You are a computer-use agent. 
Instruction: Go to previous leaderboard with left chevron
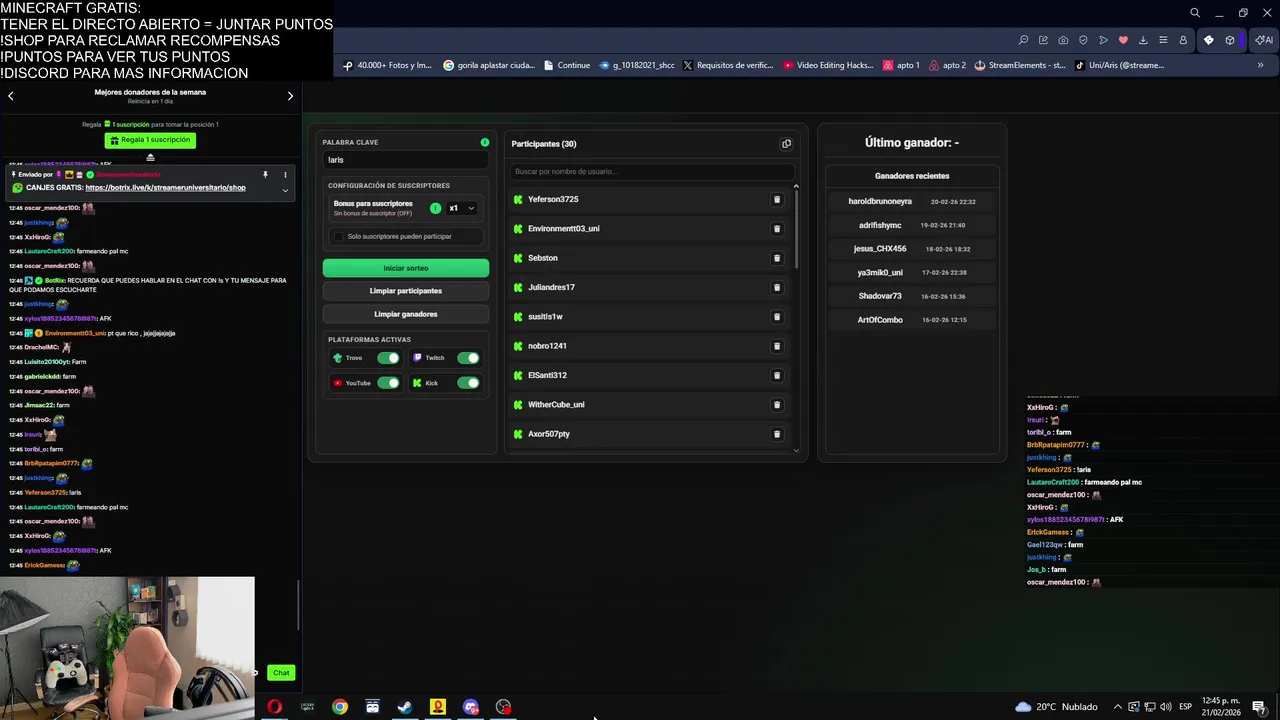(x=11, y=96)
